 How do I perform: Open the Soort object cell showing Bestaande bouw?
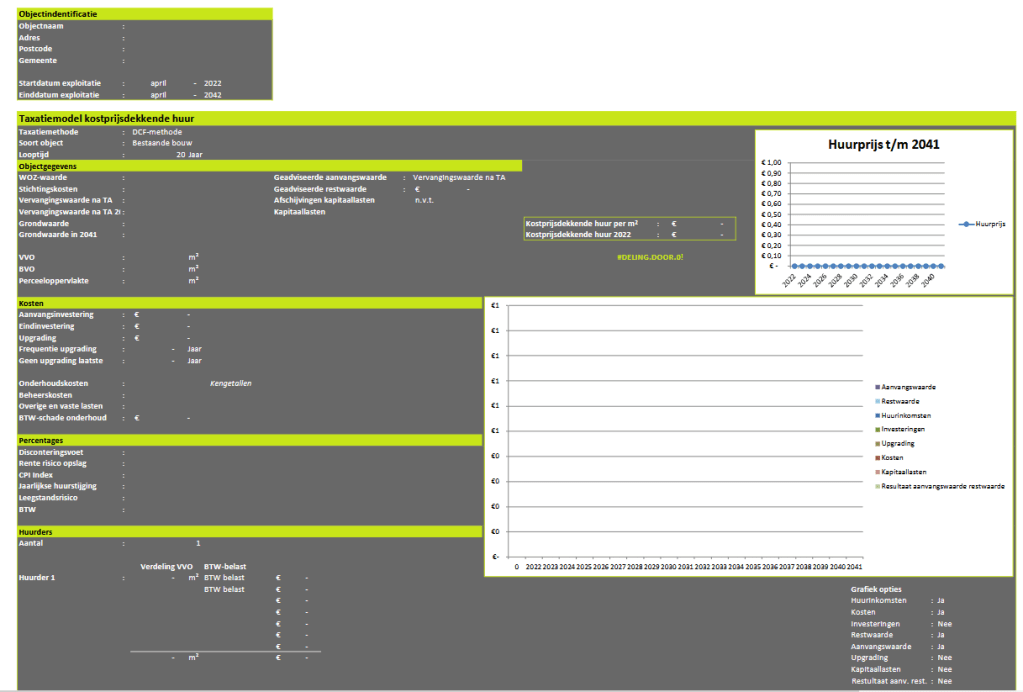(x=161, y=143)
